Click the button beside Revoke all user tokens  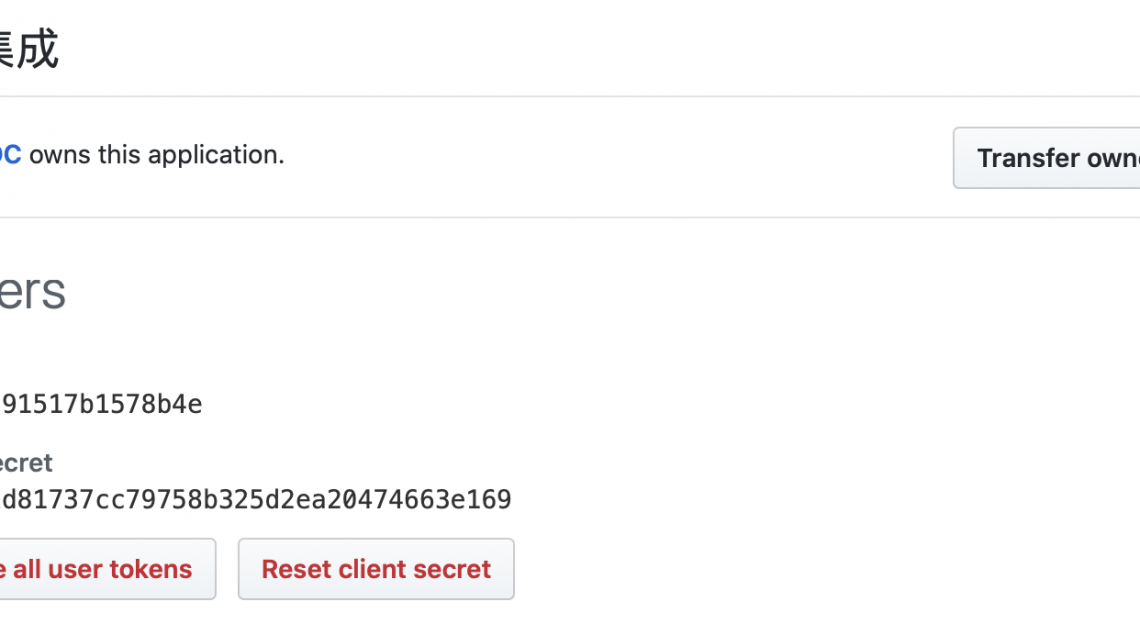pyautogui.click(x=376, y=569)
